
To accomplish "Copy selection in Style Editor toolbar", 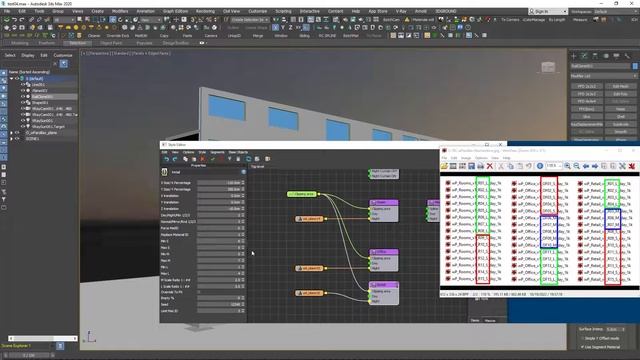I will click(185, 159).
